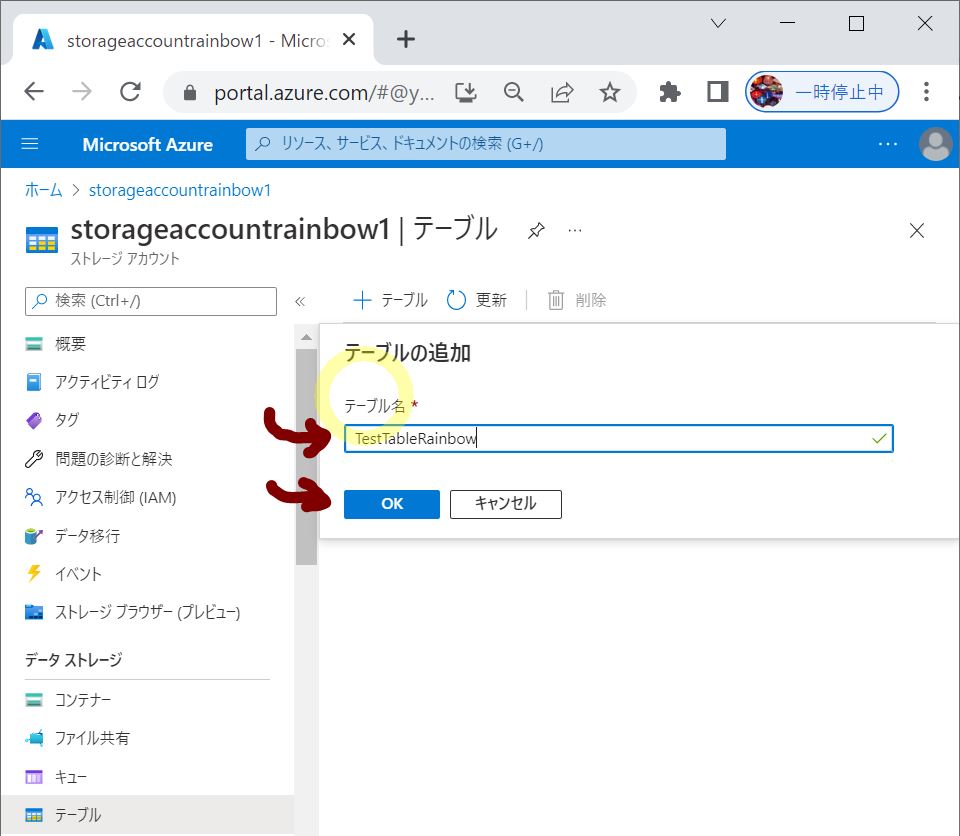Open the Azure portal hamburger menu
Image resolution: width=960 pixels, height=836 pixels.
pyautogui.click(x=30, y=144)
